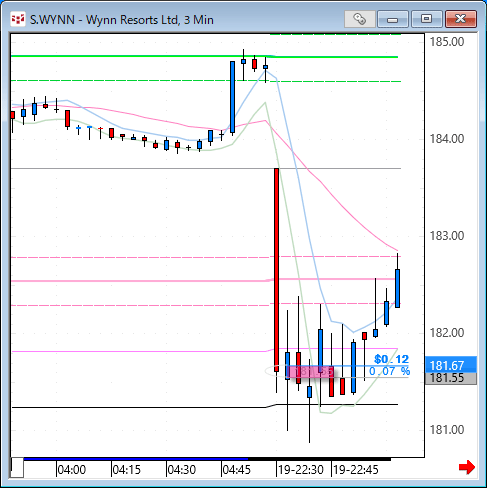Click the 19-22:30 time axis label
This screenshot has width=487, height=488.
tap(301, 470)
